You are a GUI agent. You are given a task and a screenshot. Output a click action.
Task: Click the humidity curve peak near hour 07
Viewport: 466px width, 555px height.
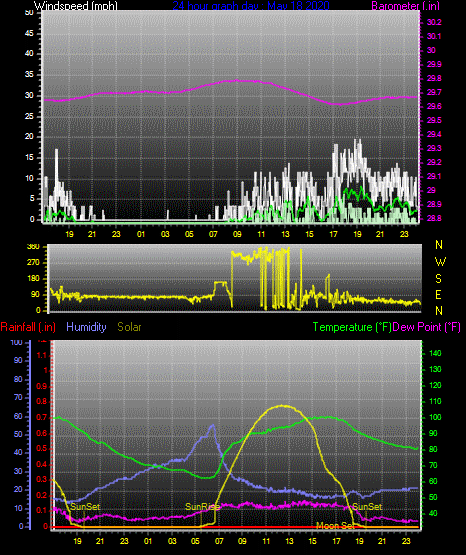213,425
